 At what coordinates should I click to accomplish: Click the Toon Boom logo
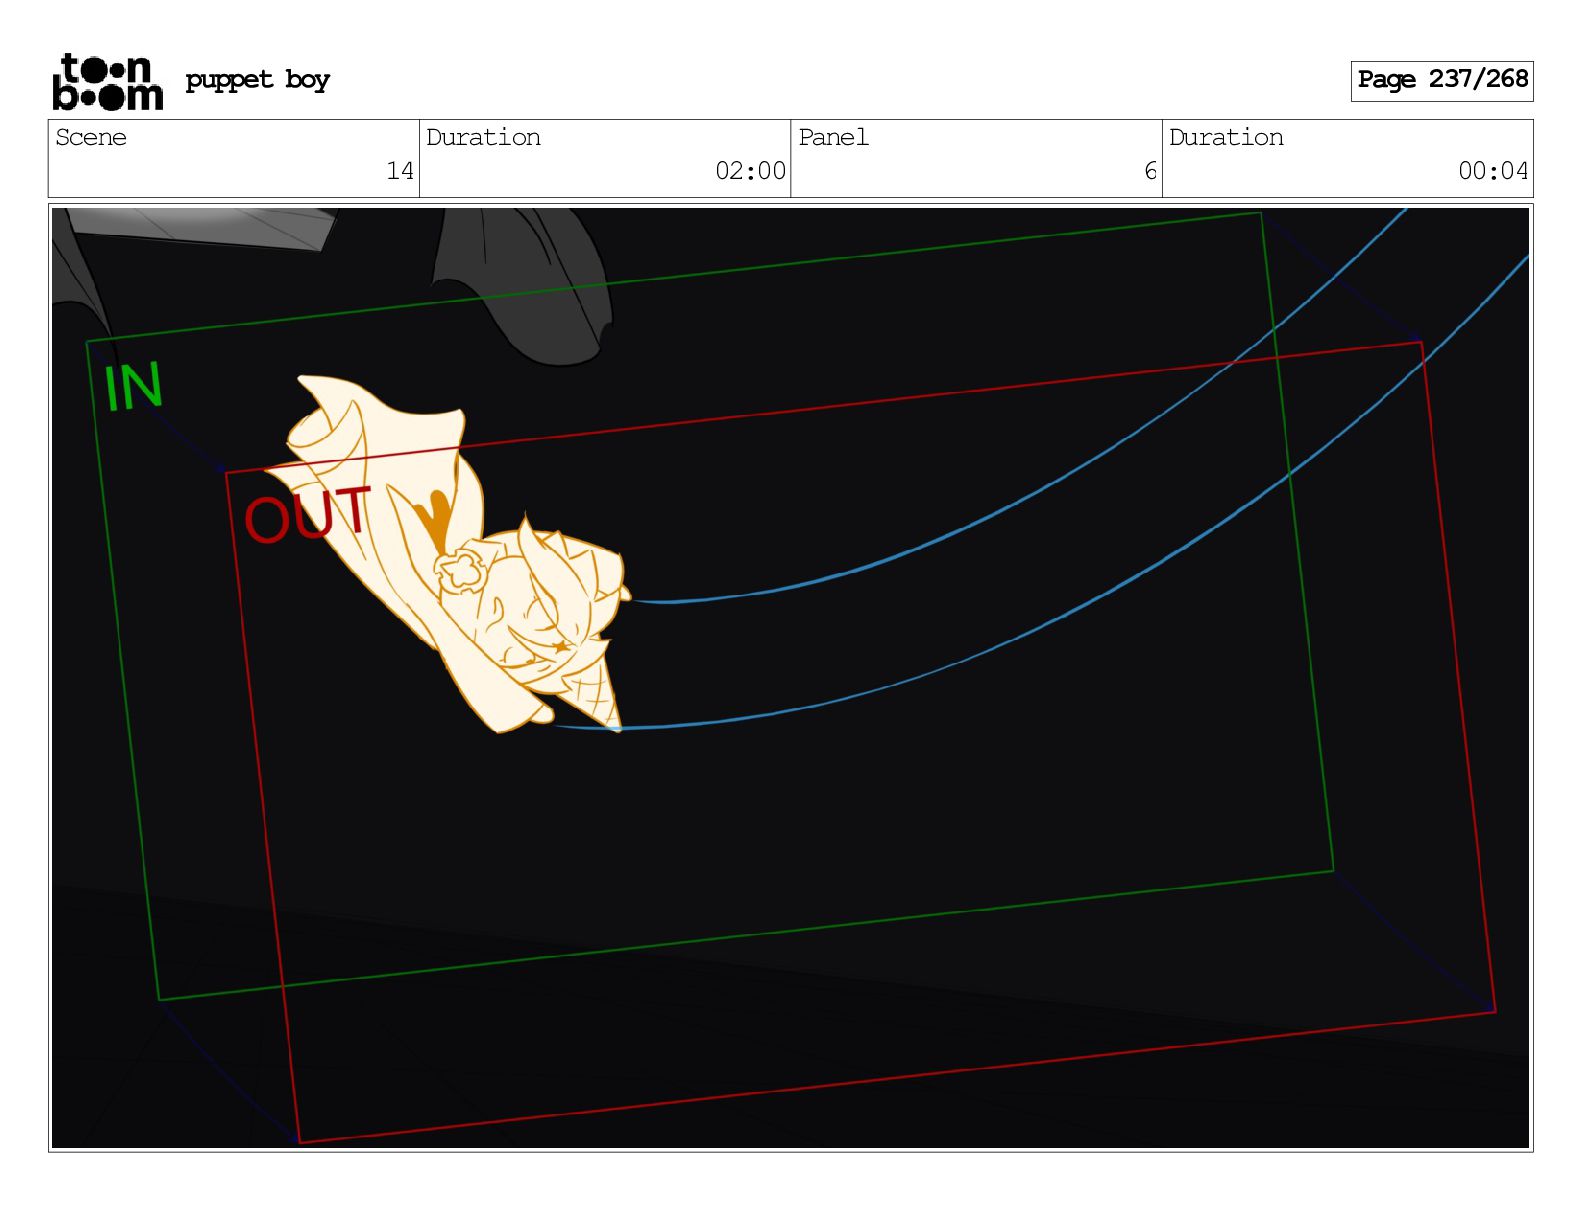[x=107, y=81]
